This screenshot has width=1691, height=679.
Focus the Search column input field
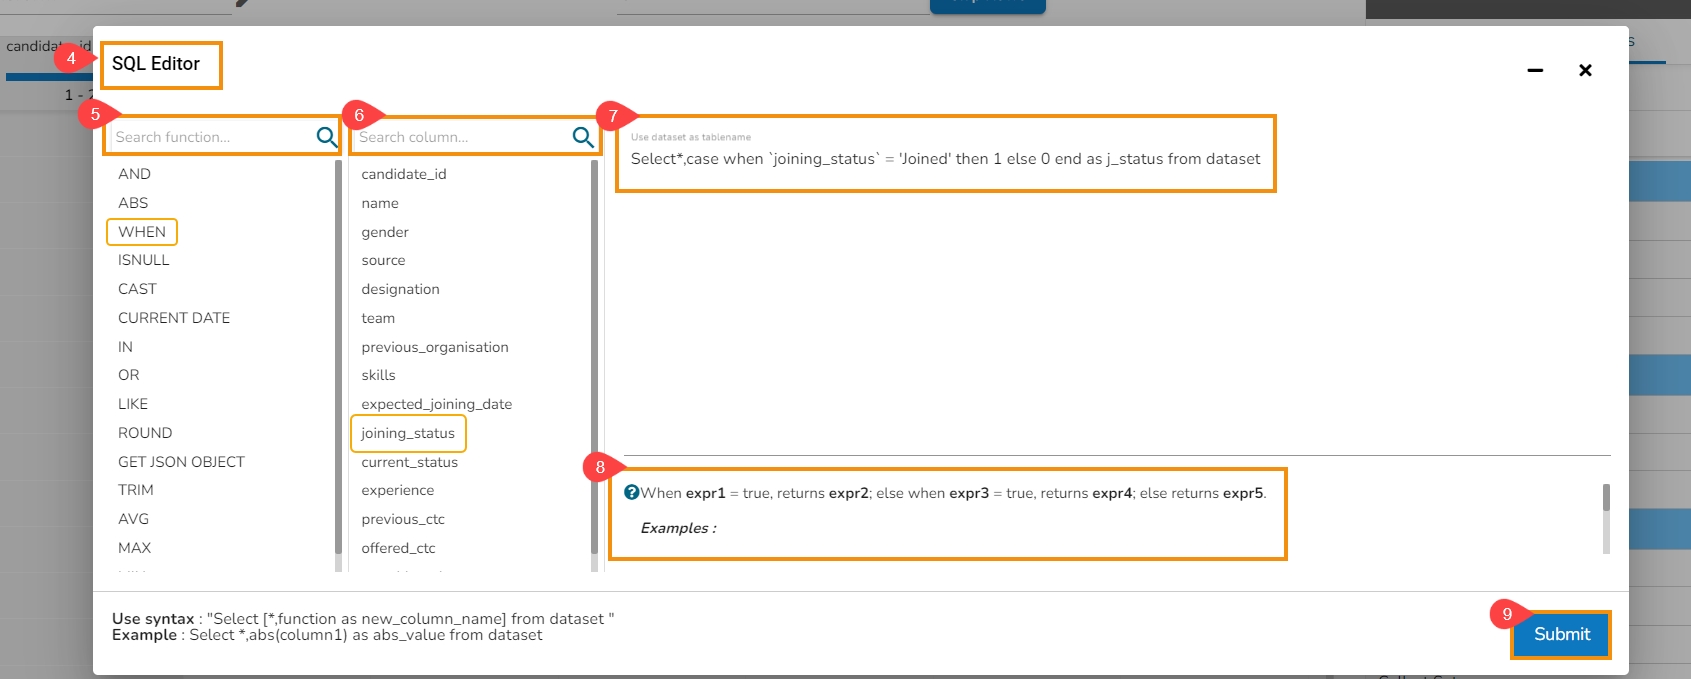460,137
